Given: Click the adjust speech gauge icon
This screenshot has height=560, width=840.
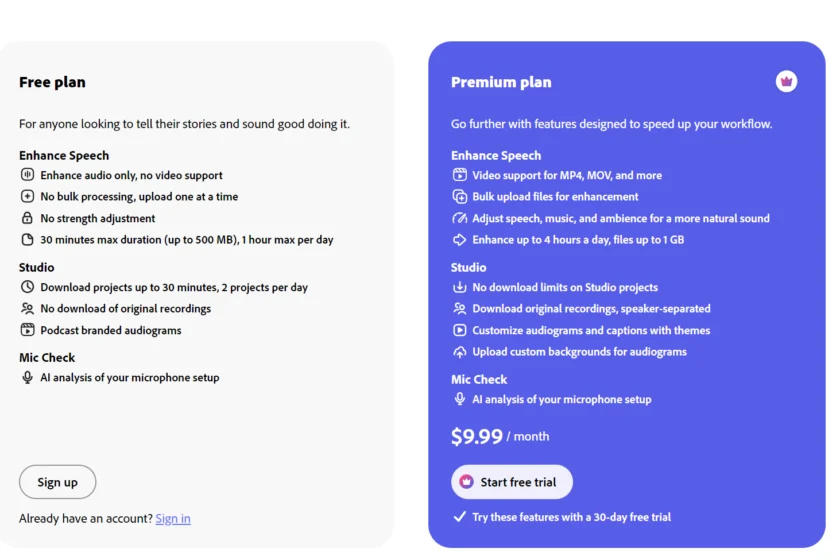Looking at the screenshot, I should coord(460,218).
